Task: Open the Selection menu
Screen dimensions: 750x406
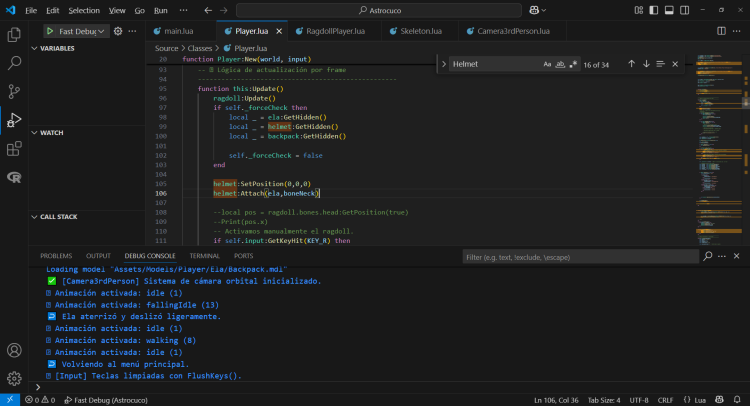Action: click(x=84, y=9)
